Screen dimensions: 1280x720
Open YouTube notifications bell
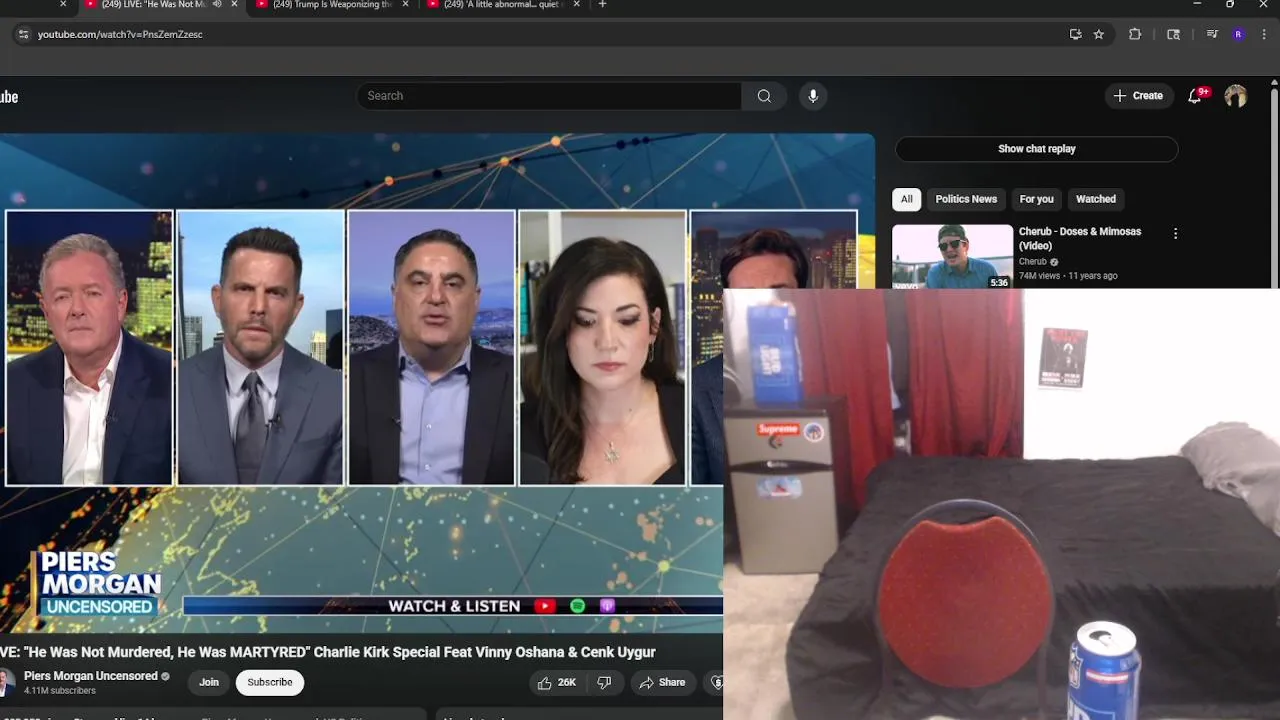1195,96
